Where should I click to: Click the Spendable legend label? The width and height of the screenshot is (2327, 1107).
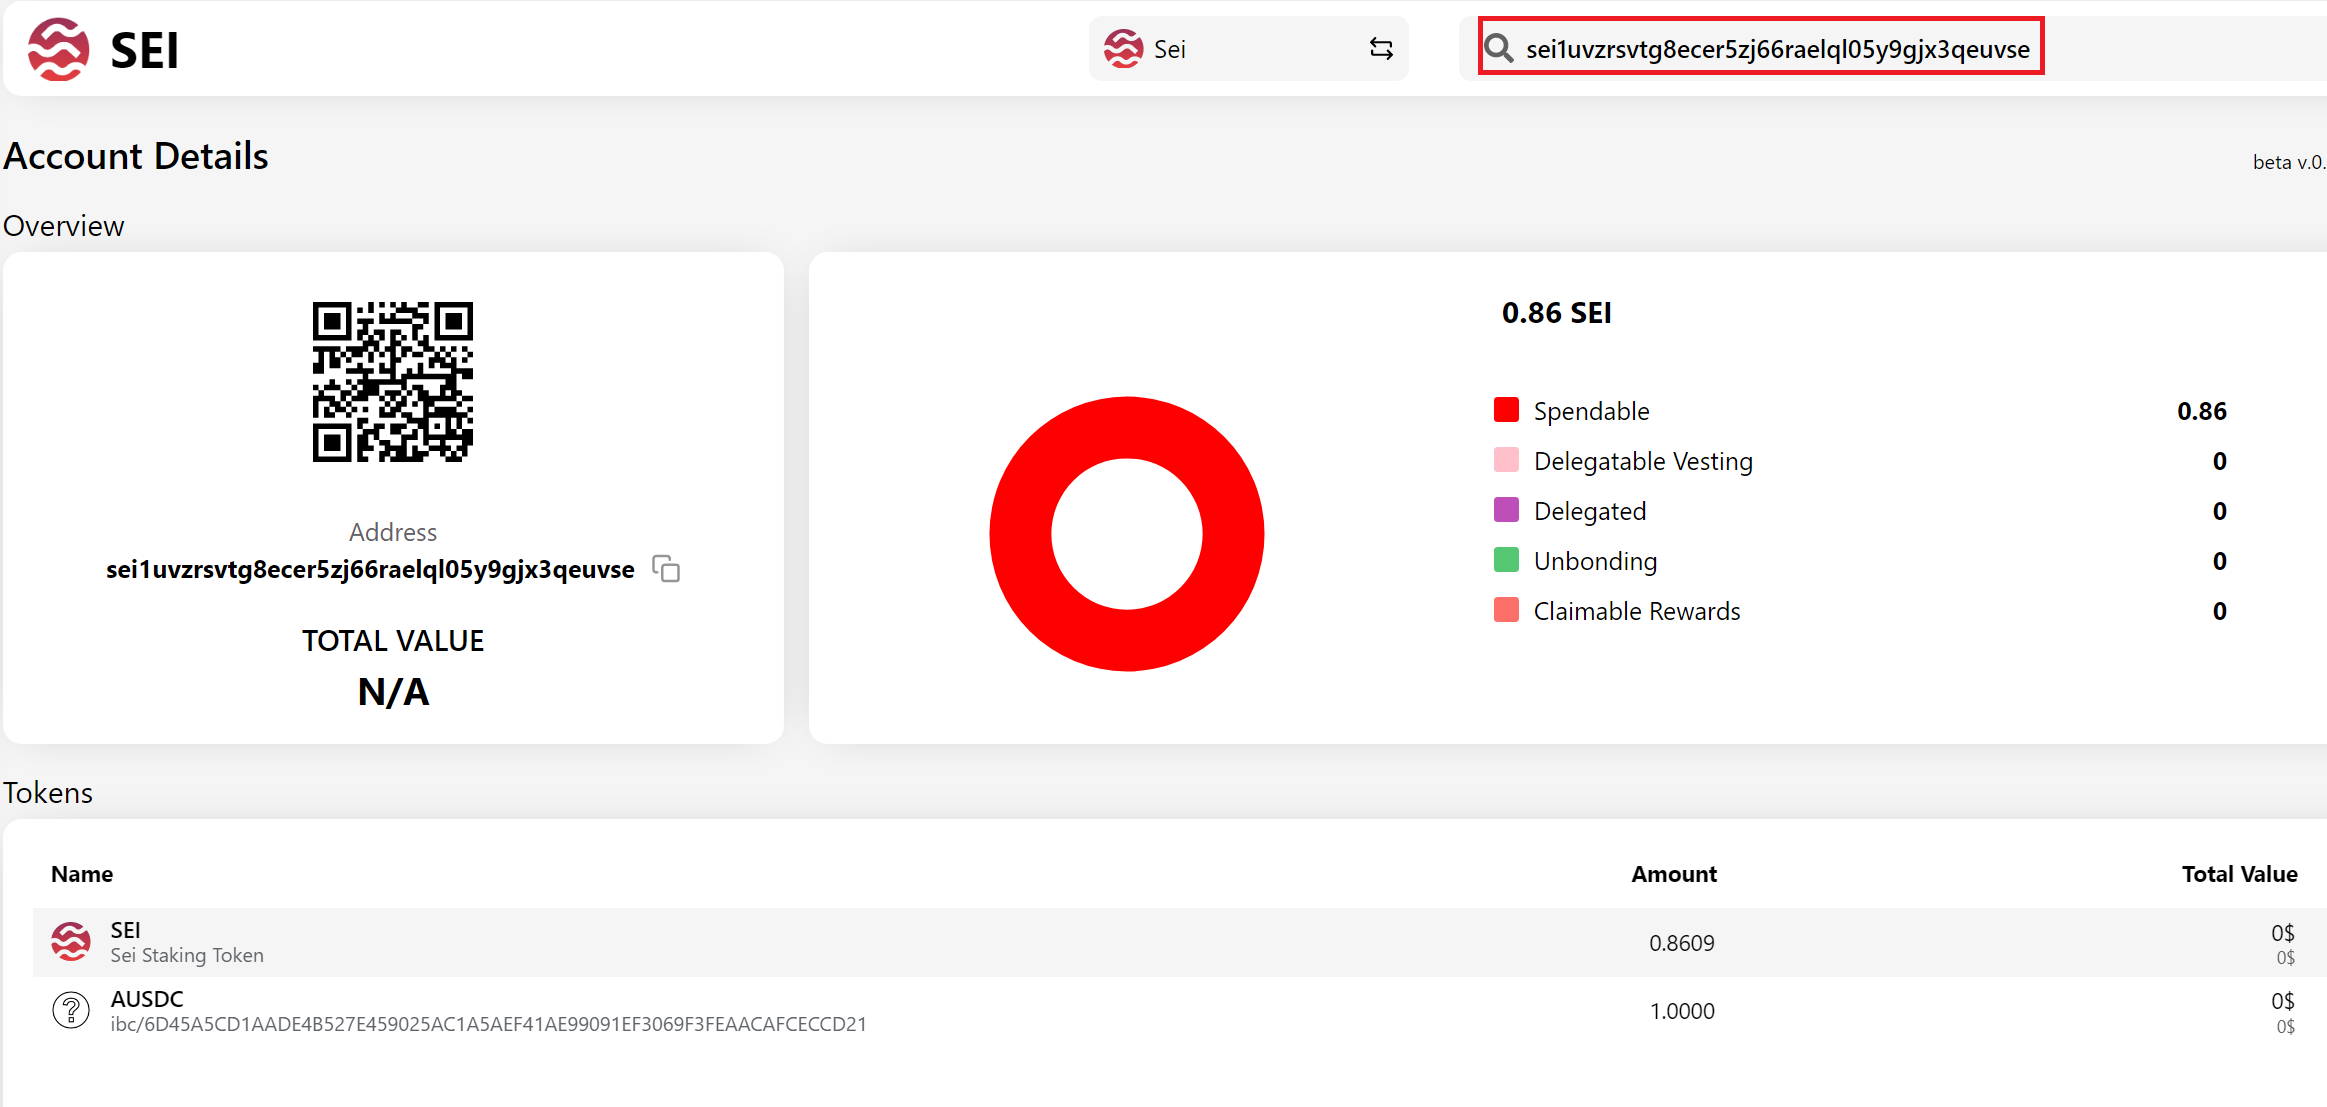coord(1591,411)
